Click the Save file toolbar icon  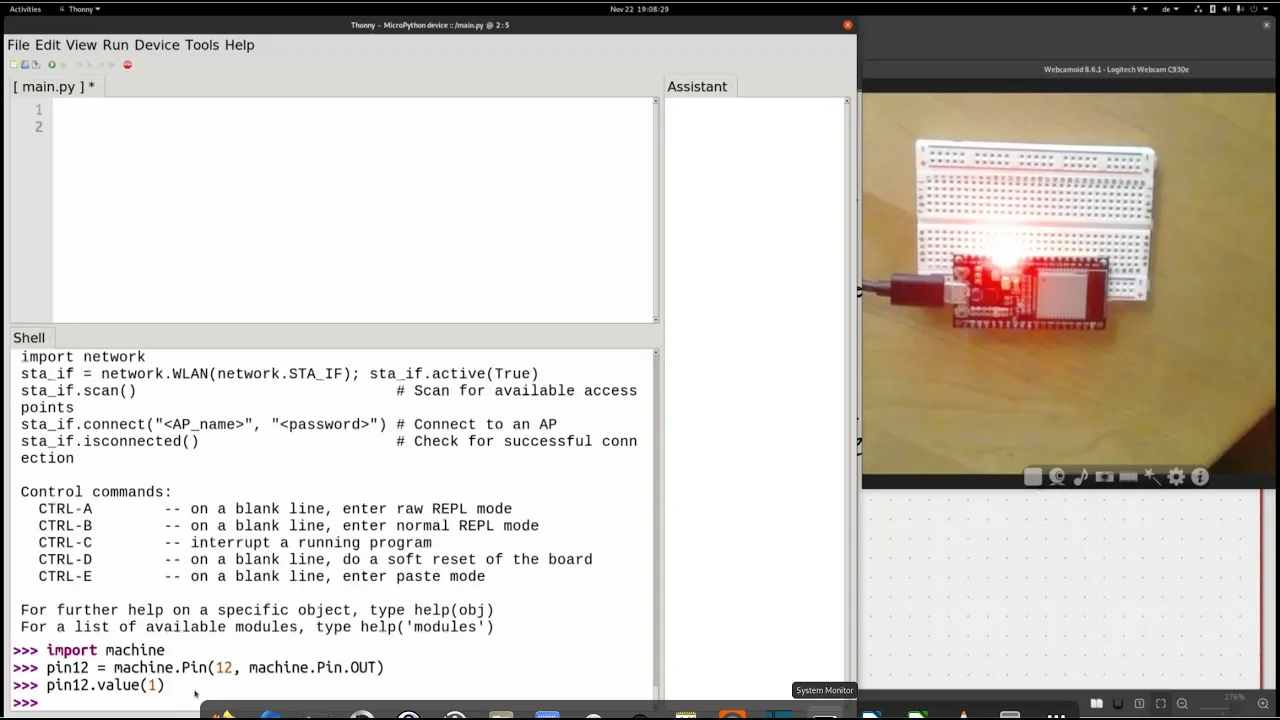36,64
